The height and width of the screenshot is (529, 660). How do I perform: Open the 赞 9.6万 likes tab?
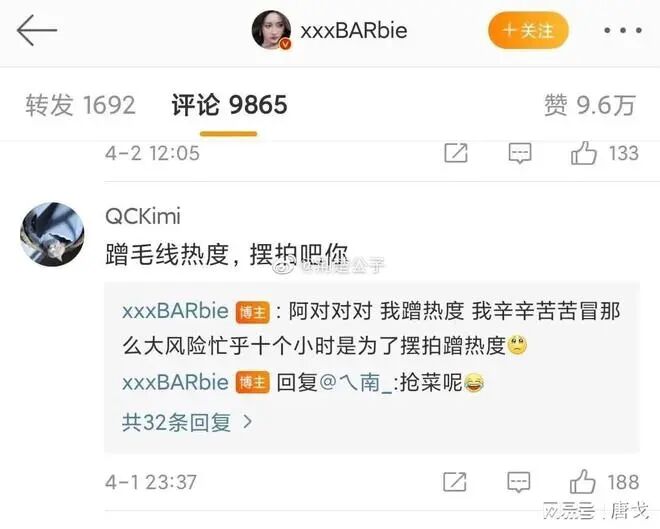click(x=590, y=105)
